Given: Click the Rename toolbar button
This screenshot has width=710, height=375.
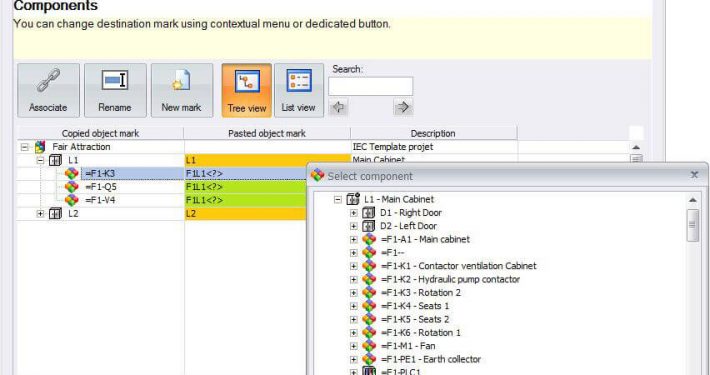Looking at the screenshot, I should click(x=115, y=90).
